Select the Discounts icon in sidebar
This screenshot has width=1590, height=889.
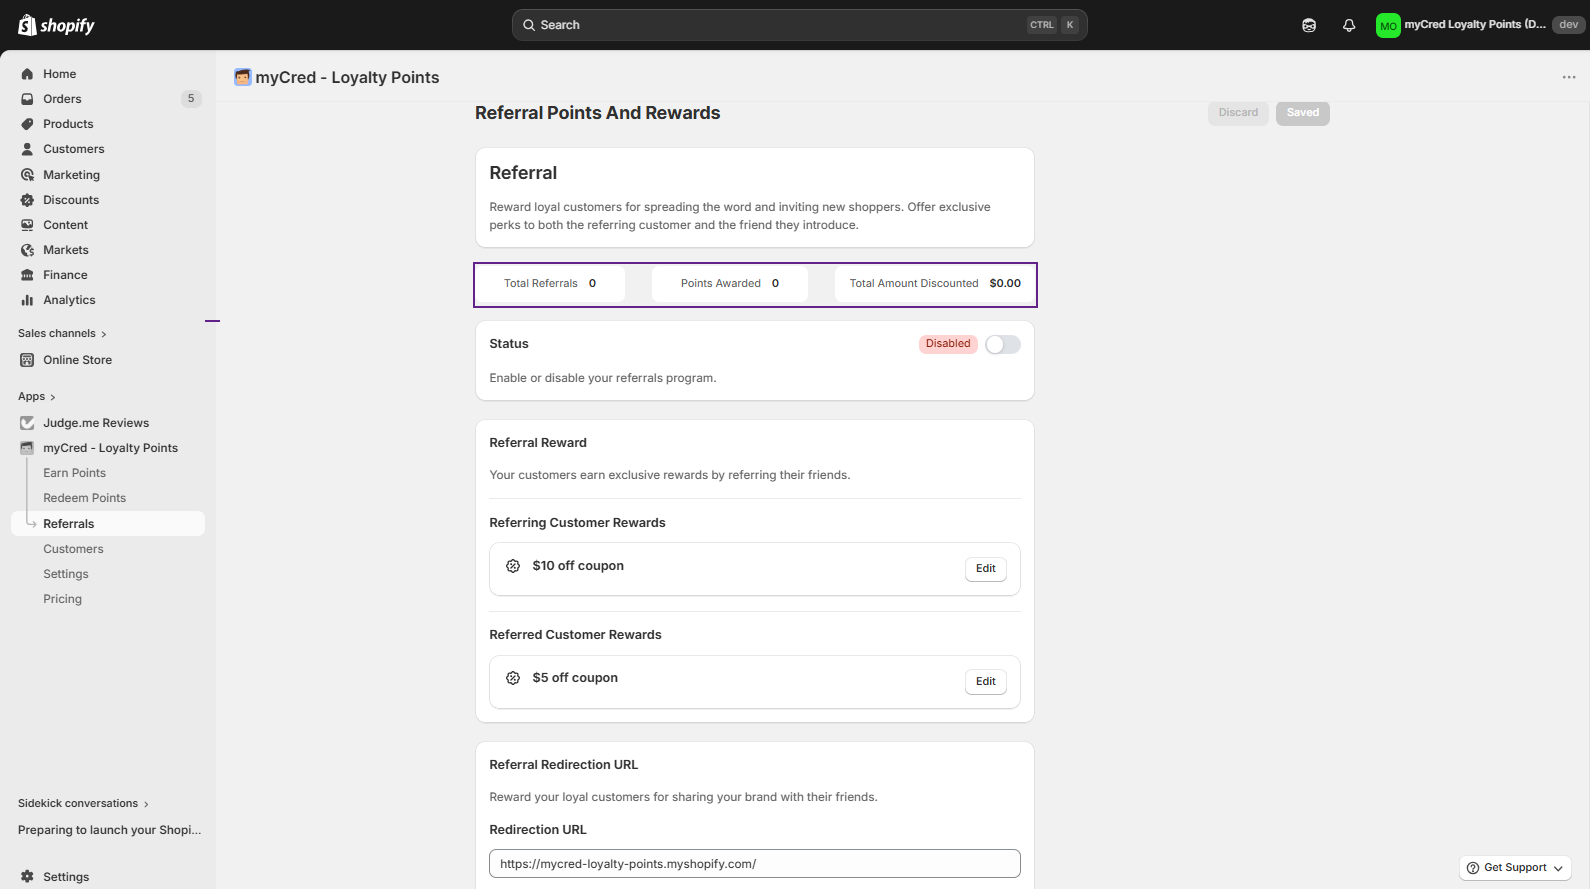tap(27, 200)
